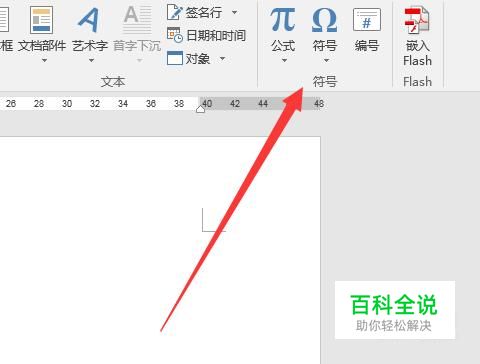Click the Flash group label

click(417, 82)
